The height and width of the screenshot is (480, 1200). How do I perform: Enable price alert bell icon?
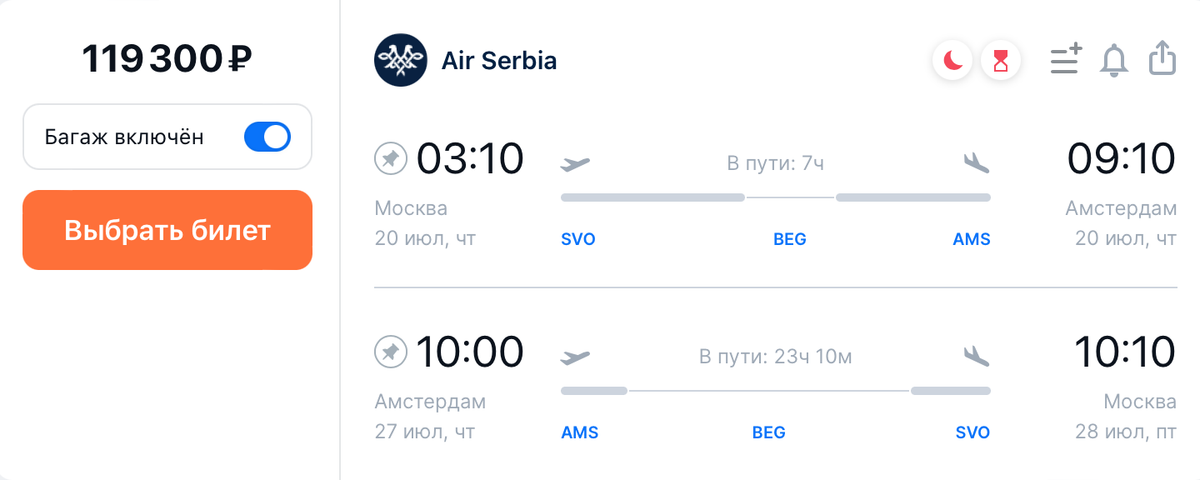pos(1113,61)
